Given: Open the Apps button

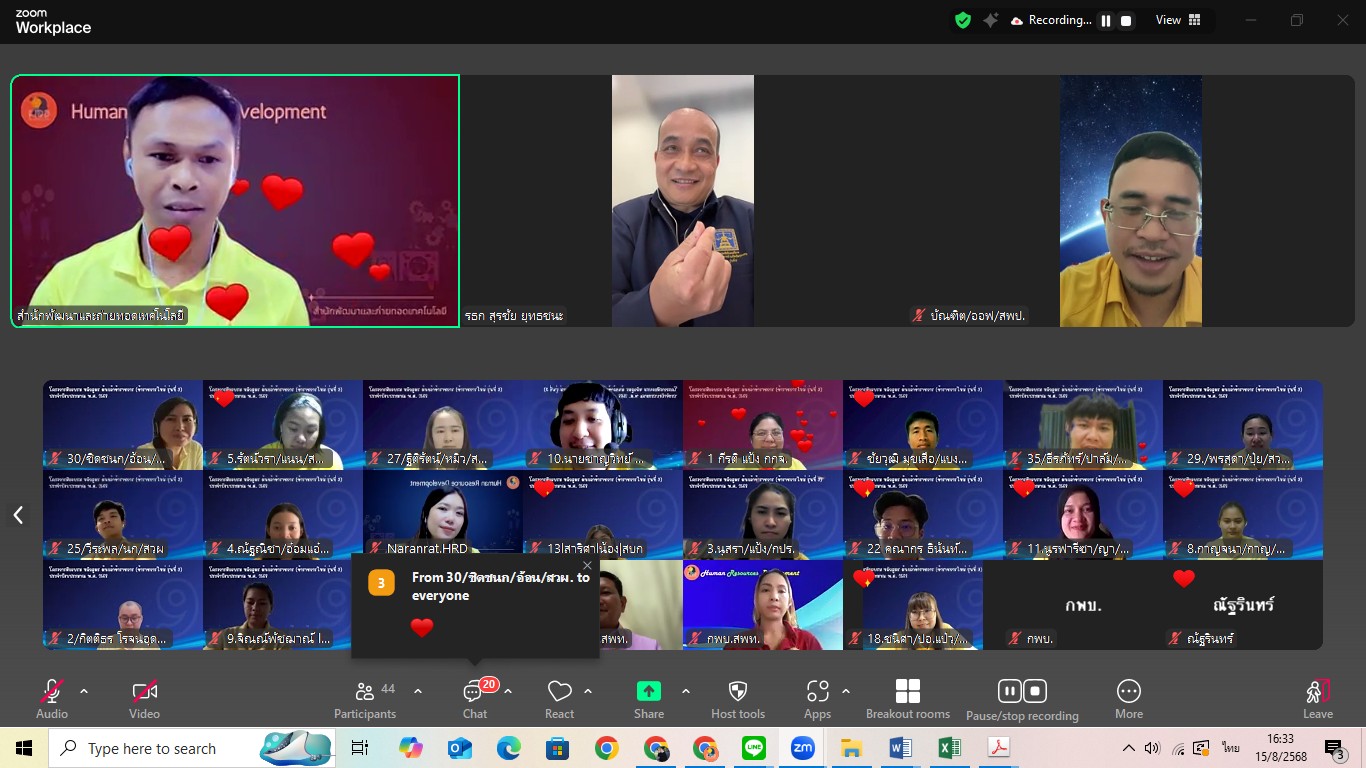Looking at the screenshot, I should click(817, 698).
